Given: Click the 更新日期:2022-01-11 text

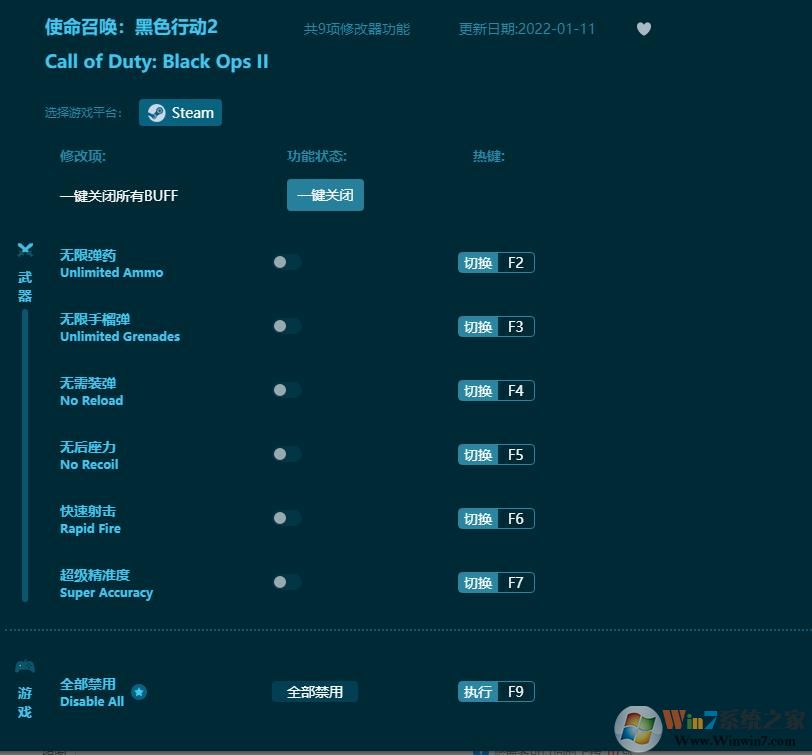Looking at the screenshot, I should tap(527, 29).
